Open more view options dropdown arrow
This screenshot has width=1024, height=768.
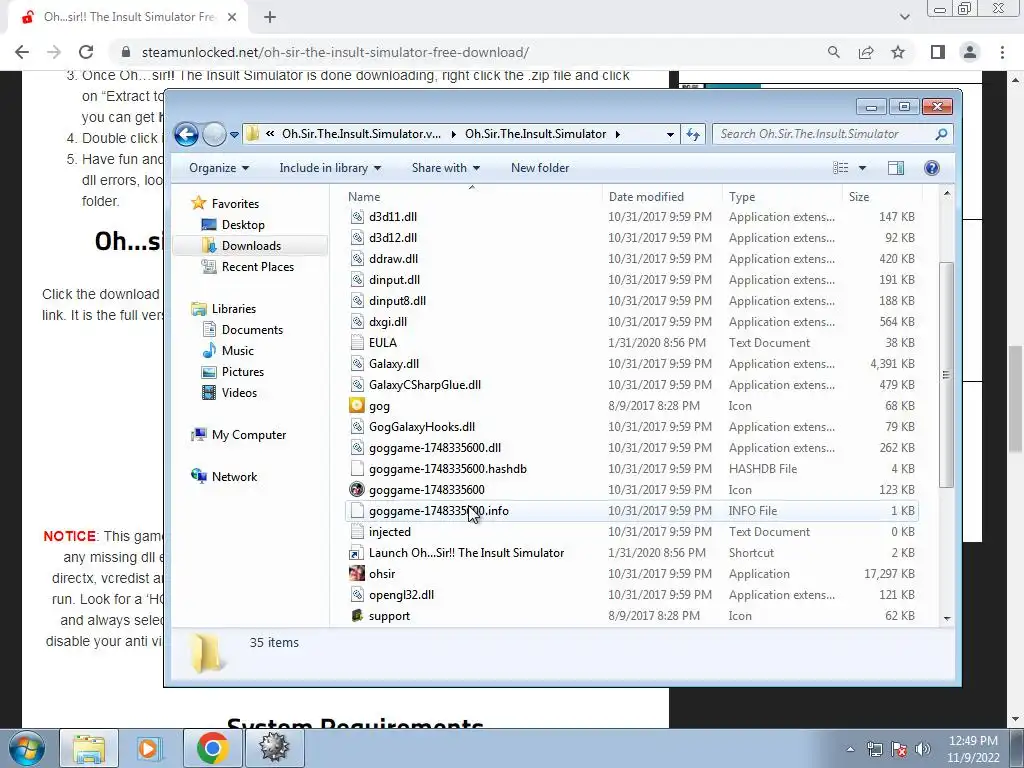coord(862,168)
